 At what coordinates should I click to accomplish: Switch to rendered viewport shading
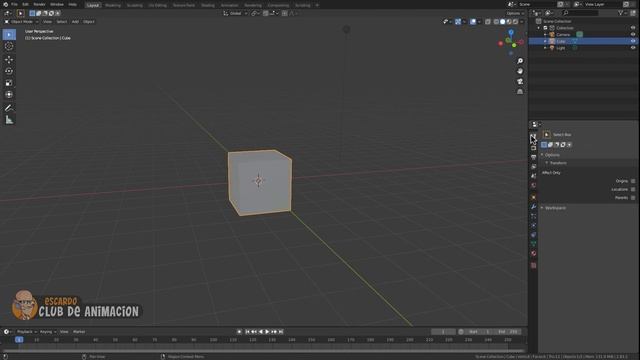(x=516, y=22)
